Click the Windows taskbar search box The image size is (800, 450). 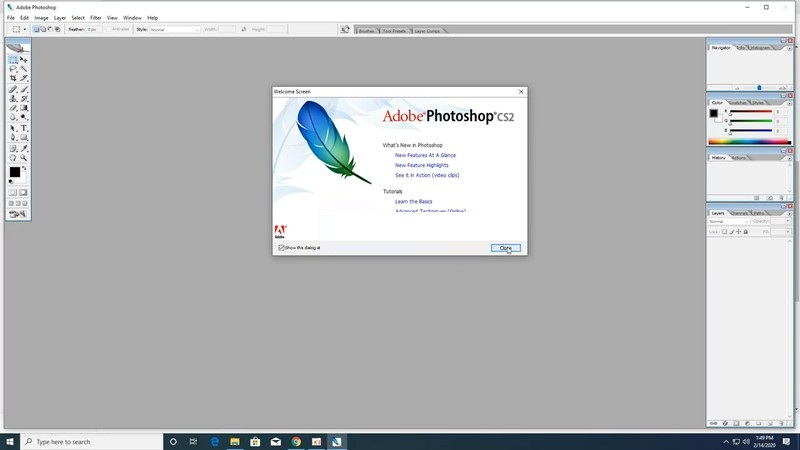coord(92,442)
